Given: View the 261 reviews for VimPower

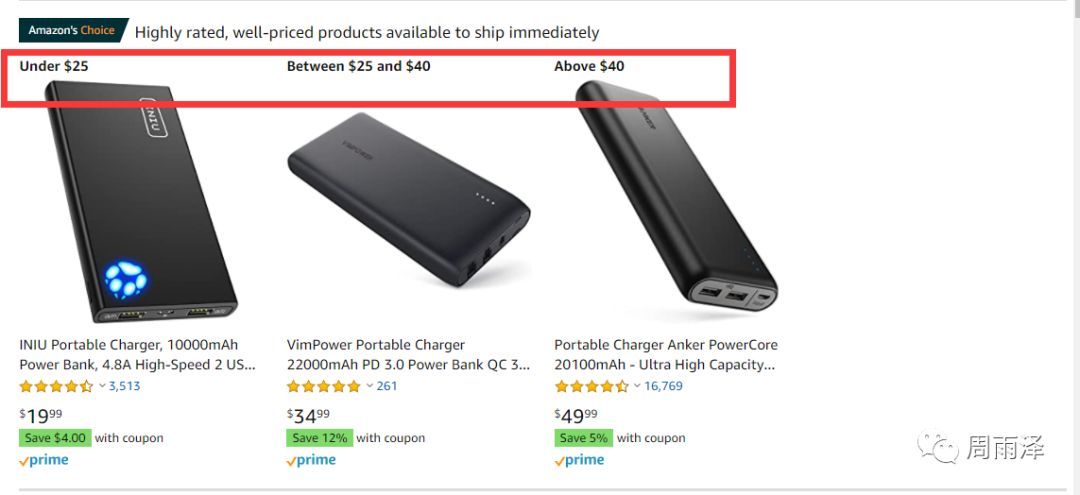Looking at the screenshot, I should tap(387, 387).
